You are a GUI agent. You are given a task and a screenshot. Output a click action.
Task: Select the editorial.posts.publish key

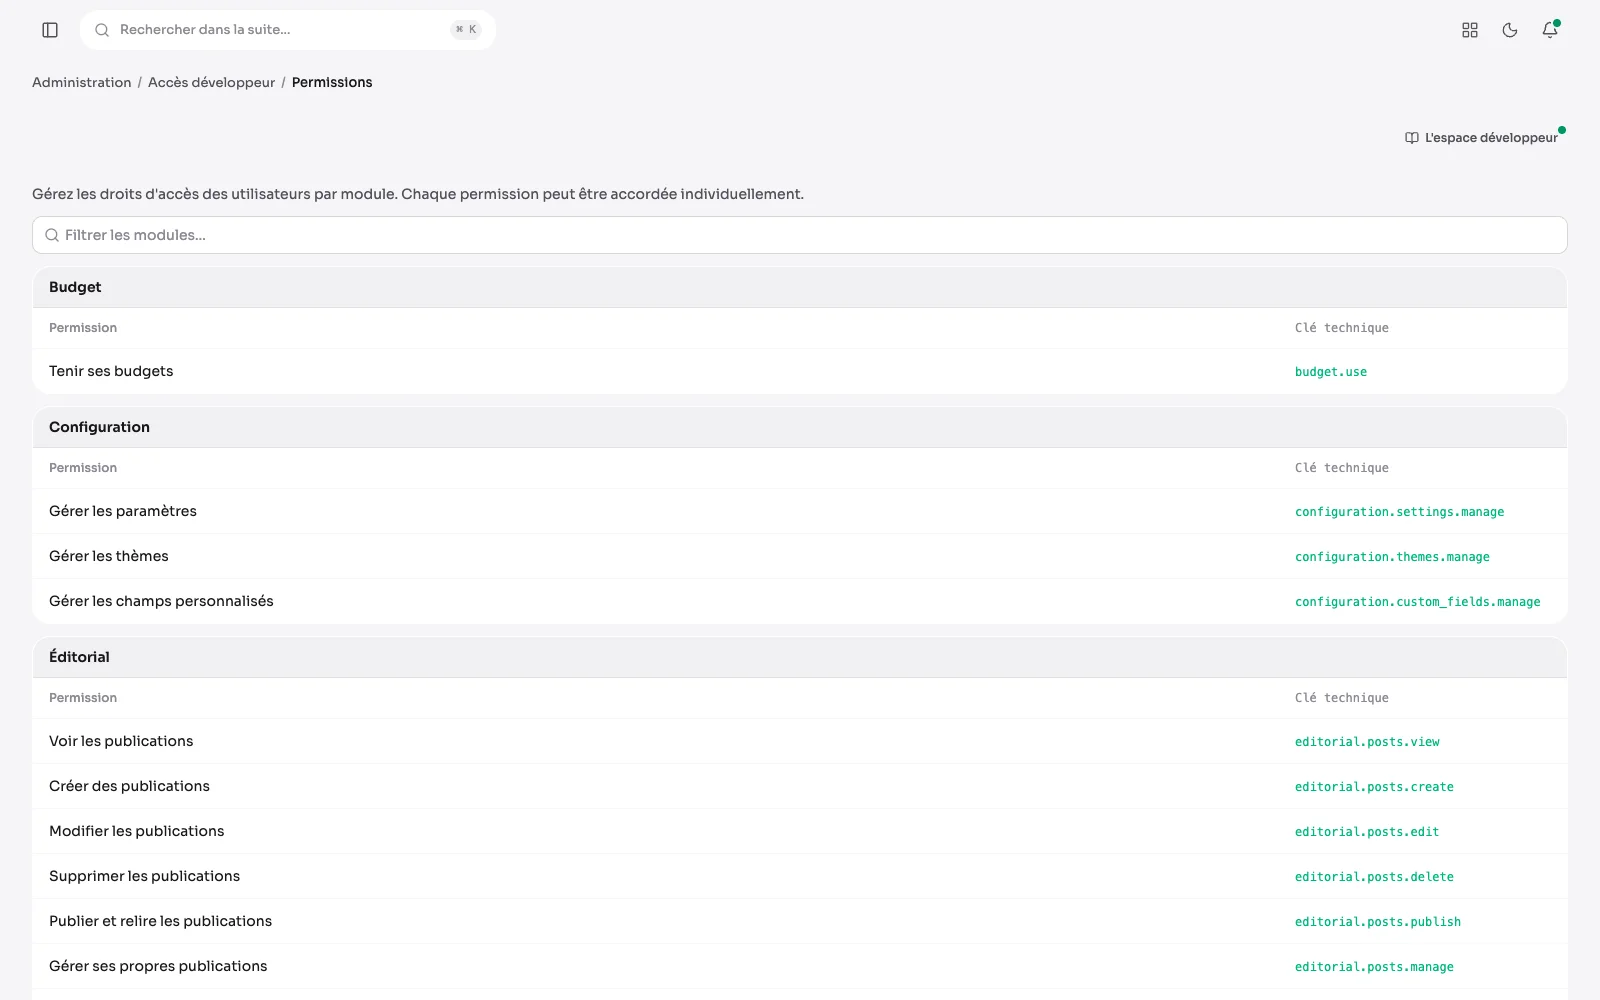click(x=1378, y=922)
